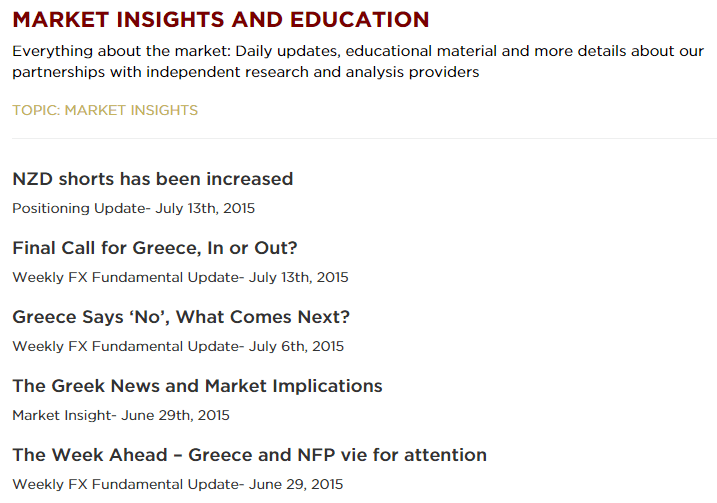Open 'Greece Says No, What Comes Next?' article

click(x=181, y=317)
